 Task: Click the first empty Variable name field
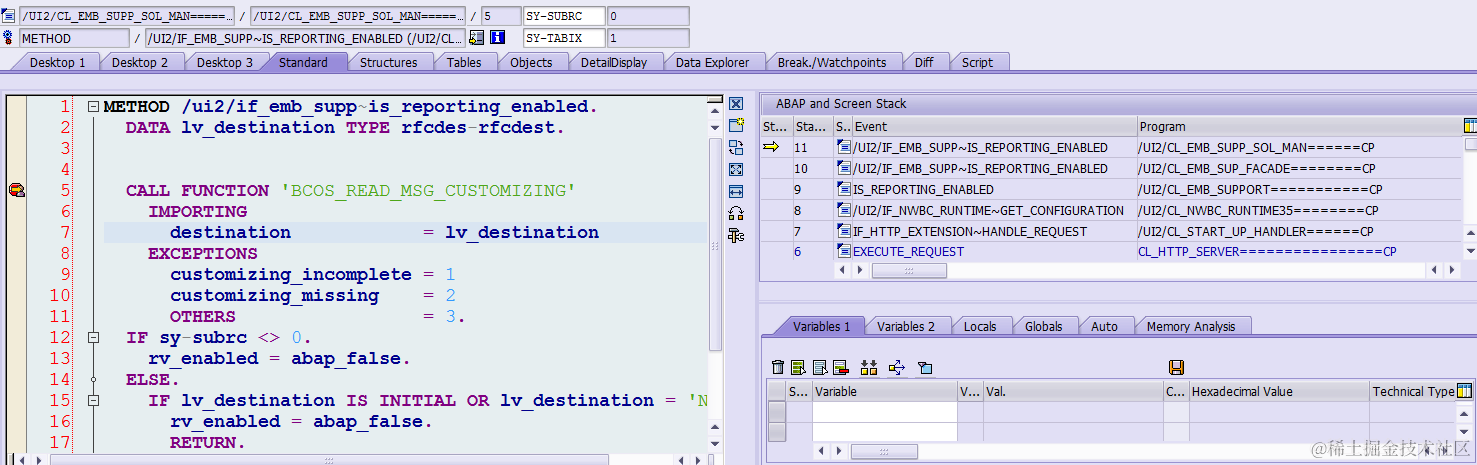884,412
